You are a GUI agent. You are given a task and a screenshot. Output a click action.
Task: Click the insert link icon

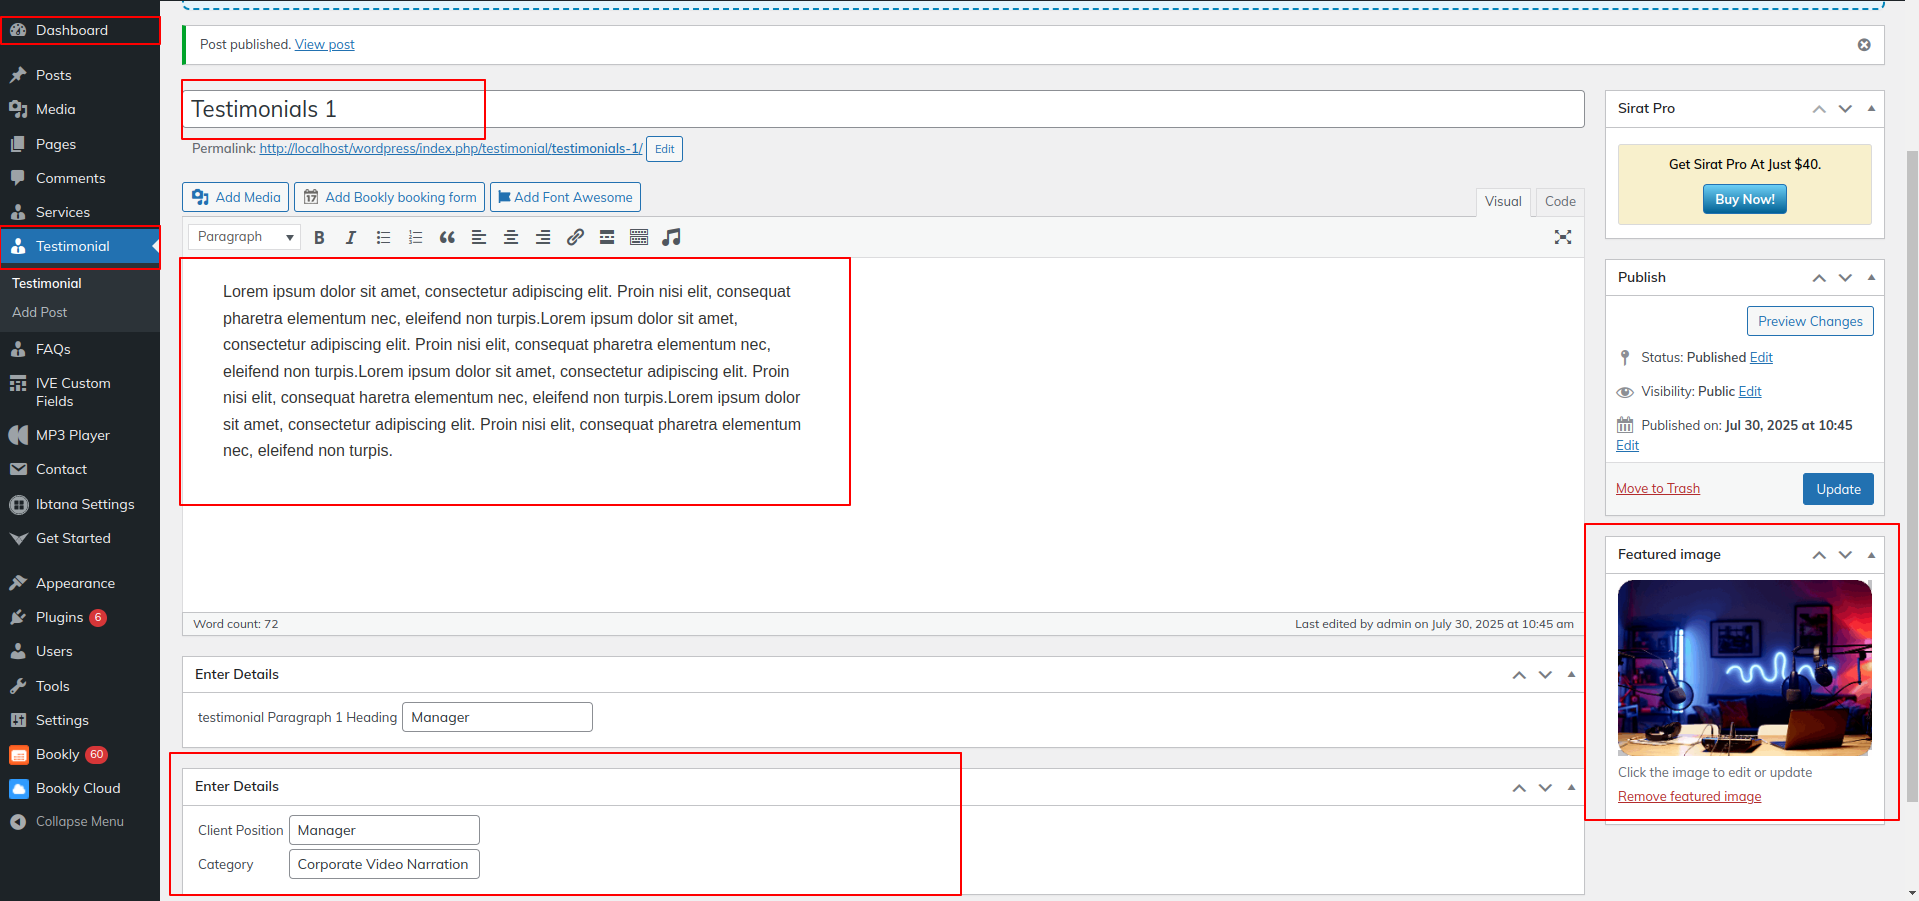tap(575, 237)
